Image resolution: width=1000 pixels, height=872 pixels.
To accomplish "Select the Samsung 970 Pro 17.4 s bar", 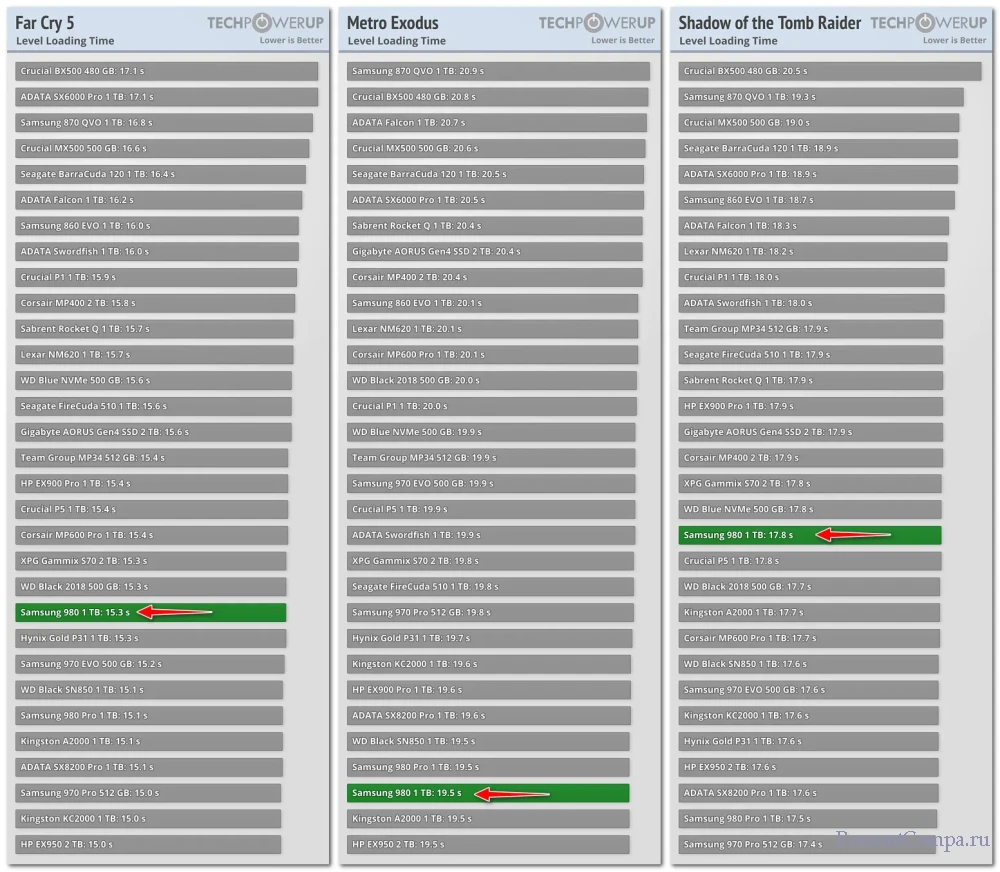I will pos(807,845).
